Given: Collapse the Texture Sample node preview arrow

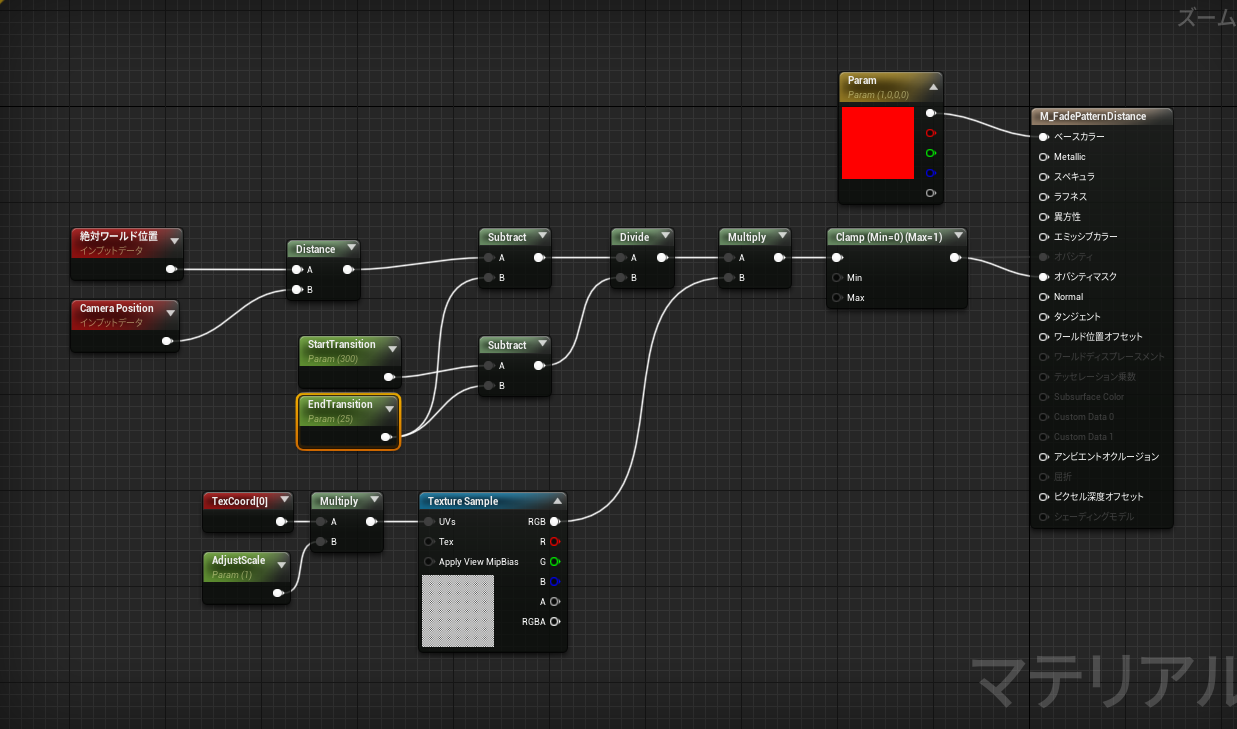Looking at the screenshot, I should click(x=557, y=501).
